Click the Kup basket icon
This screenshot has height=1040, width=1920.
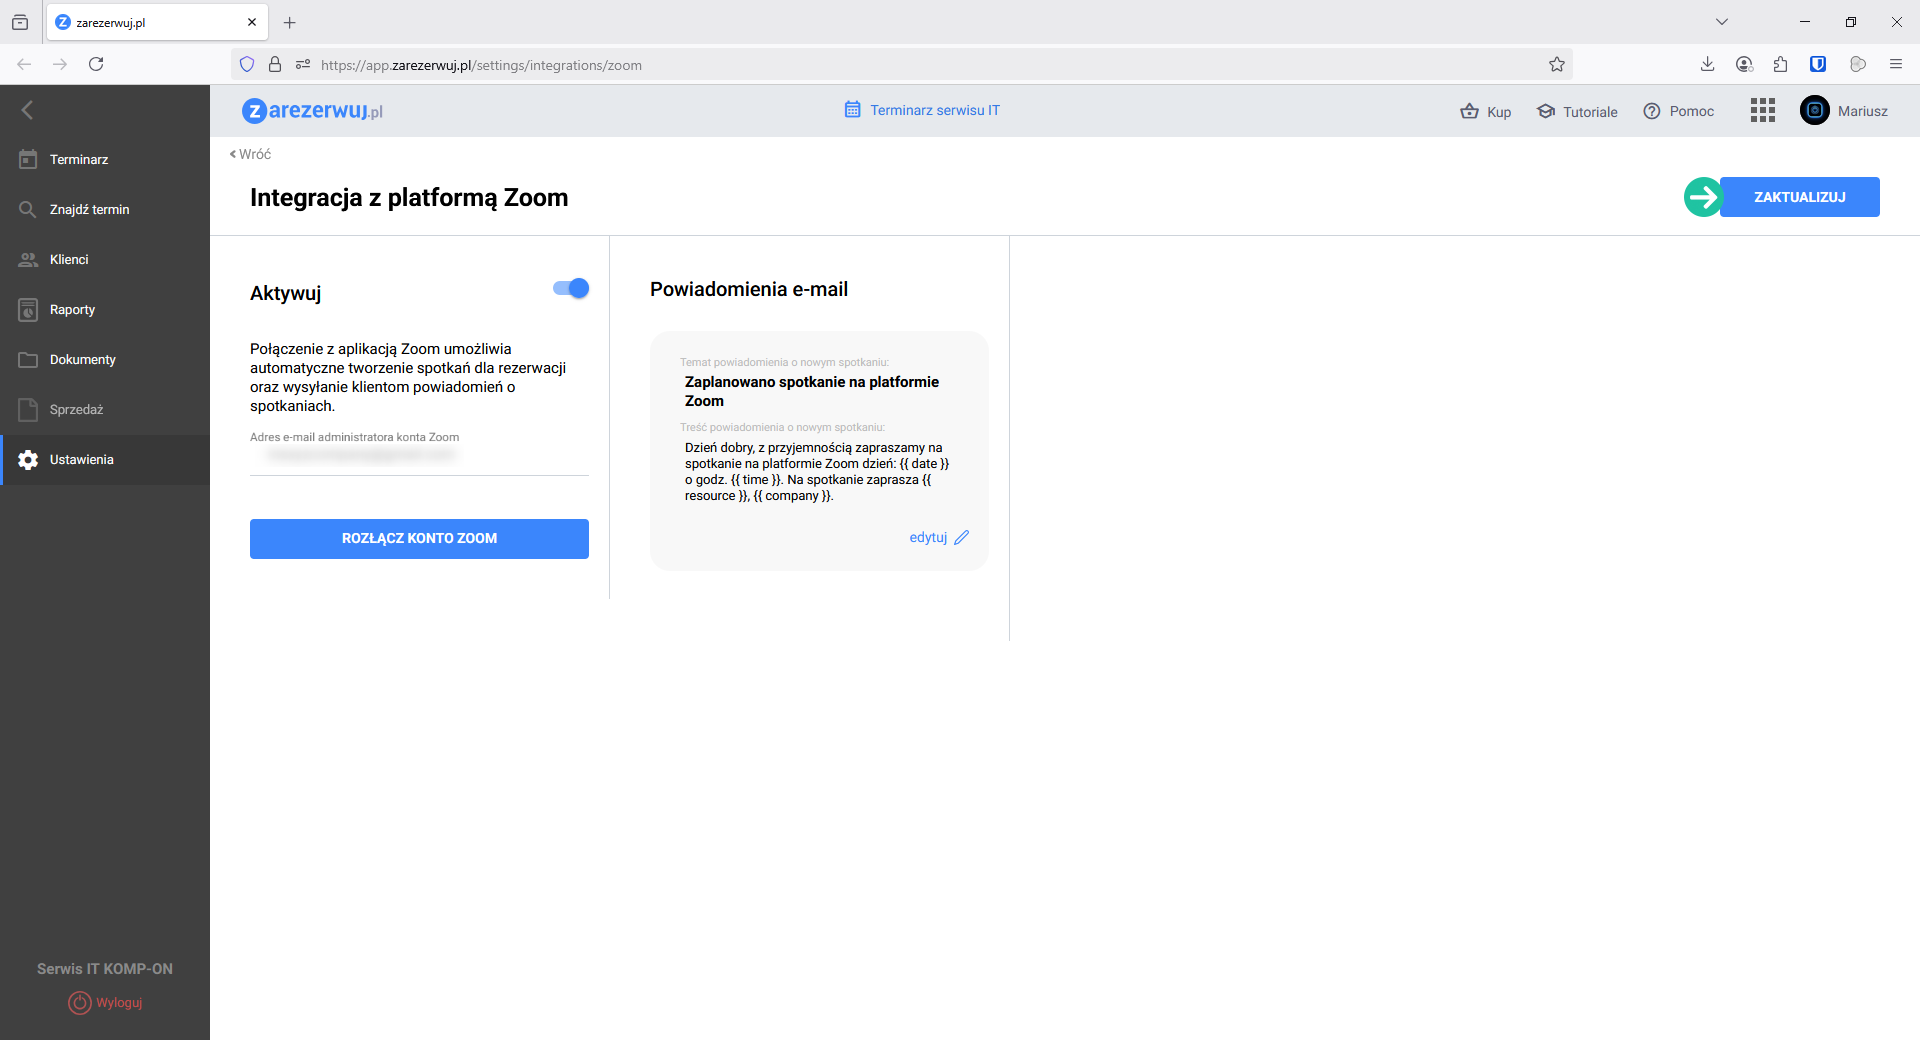click(1469, 111)
